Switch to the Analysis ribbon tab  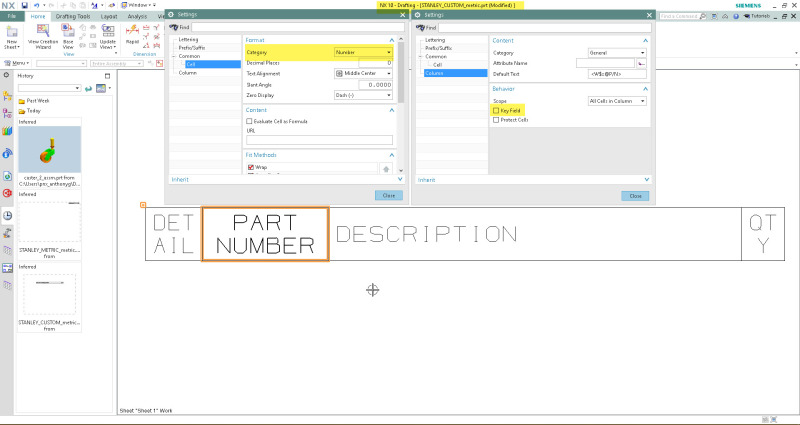click(137, 16)
